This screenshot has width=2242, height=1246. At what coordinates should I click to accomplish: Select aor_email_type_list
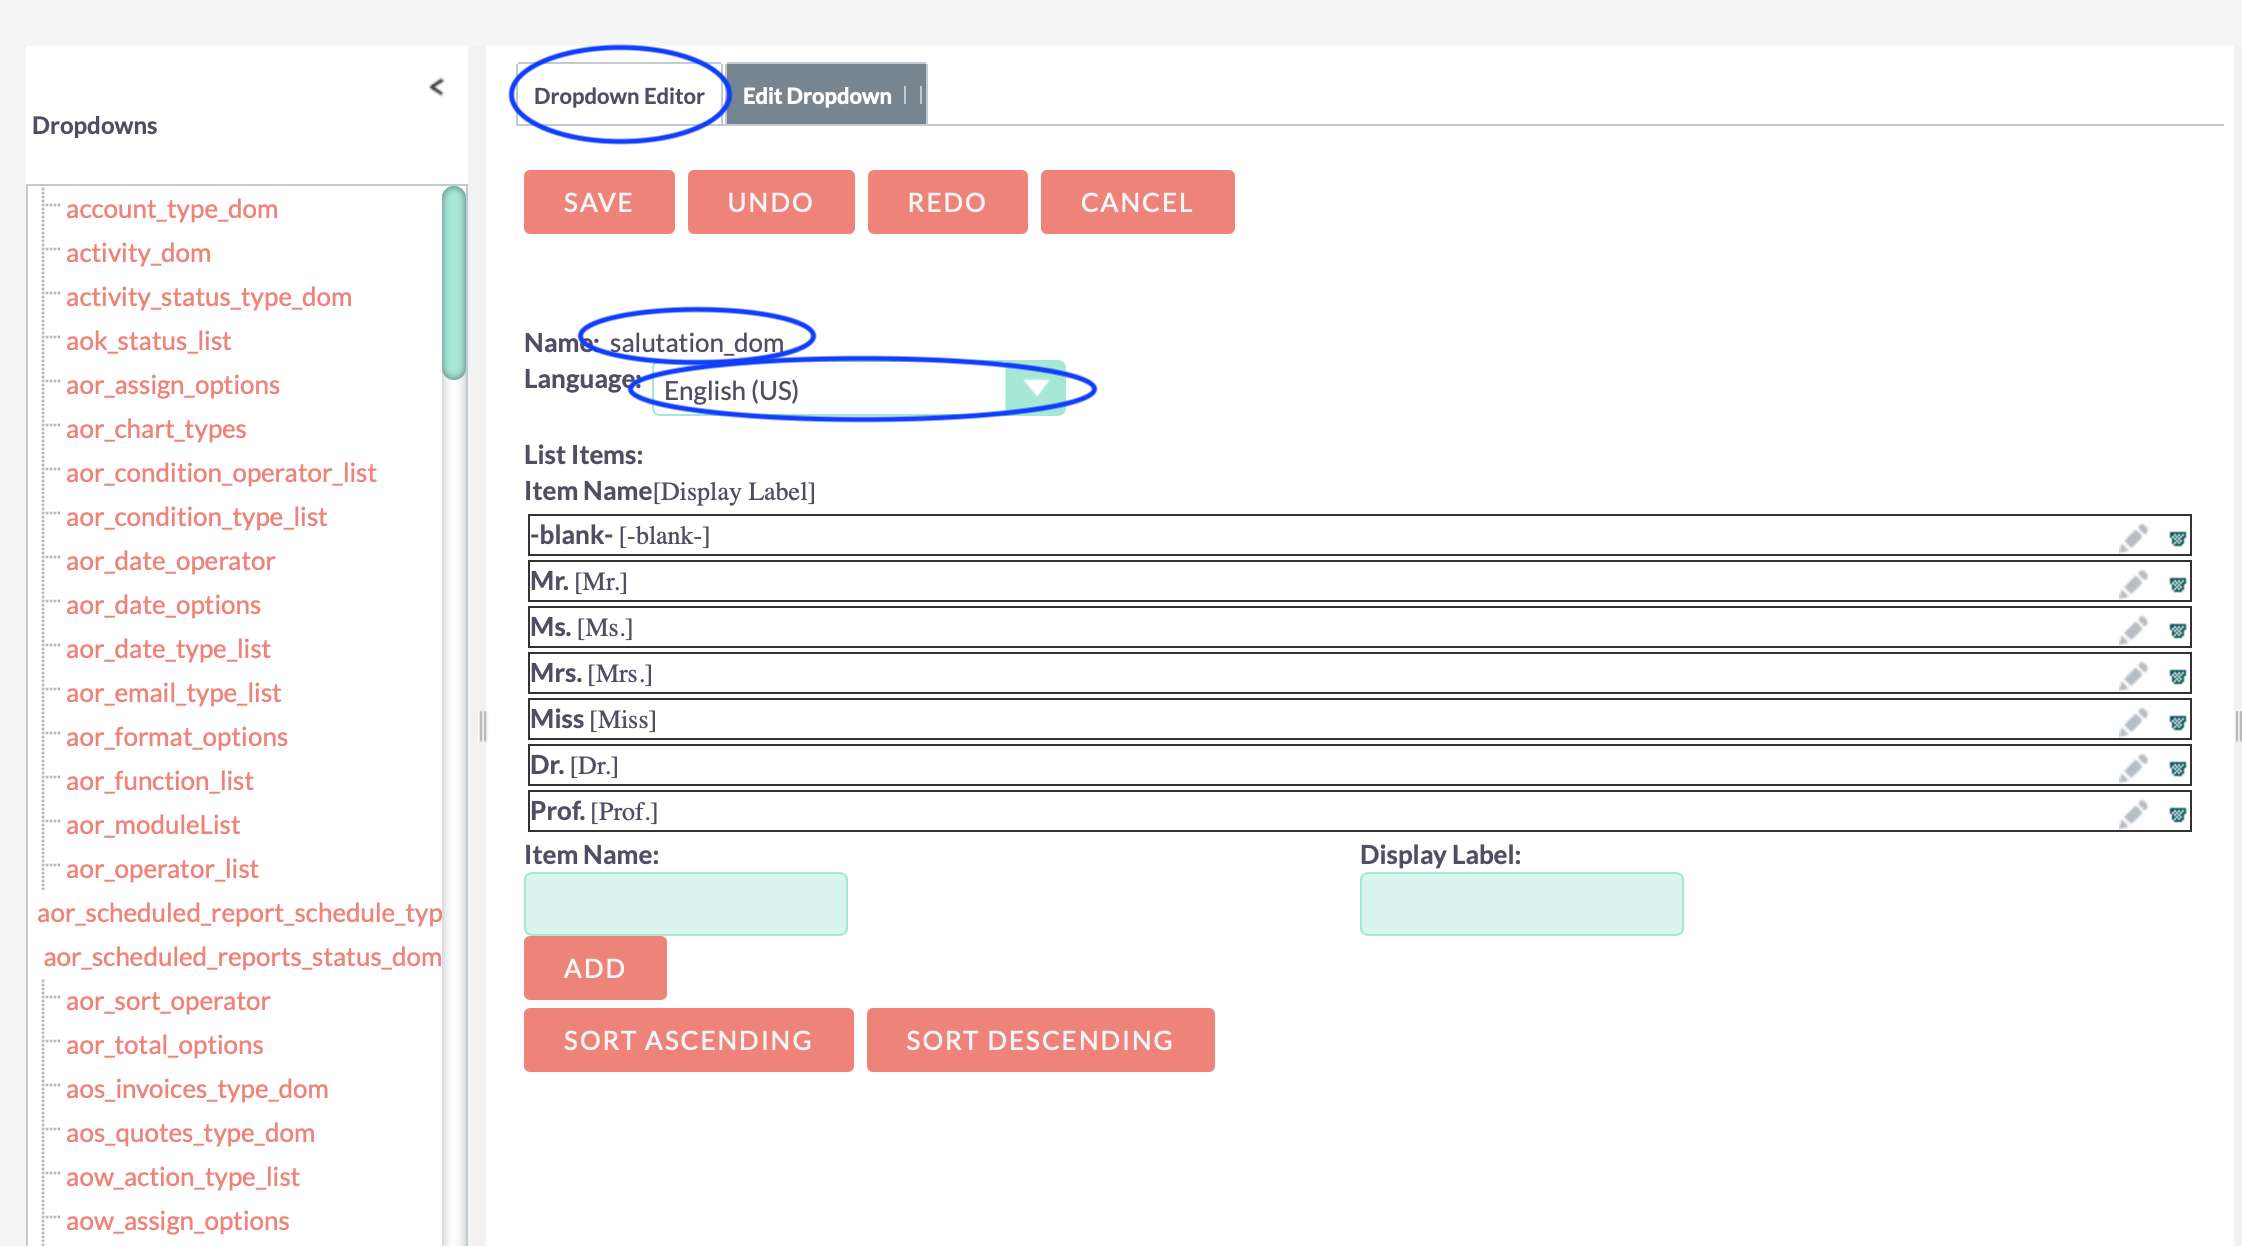(x=173, y=693)
